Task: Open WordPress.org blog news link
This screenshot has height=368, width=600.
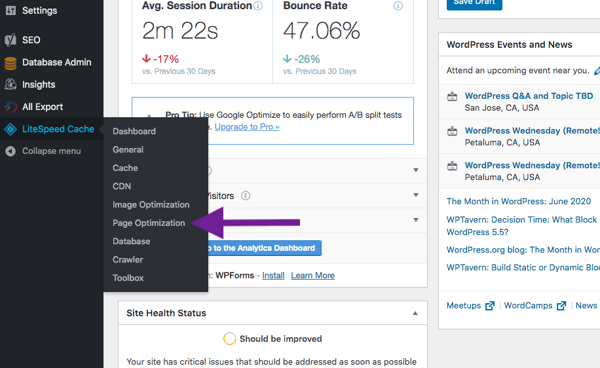Action: pyautogui.click(x=523, y=250)
